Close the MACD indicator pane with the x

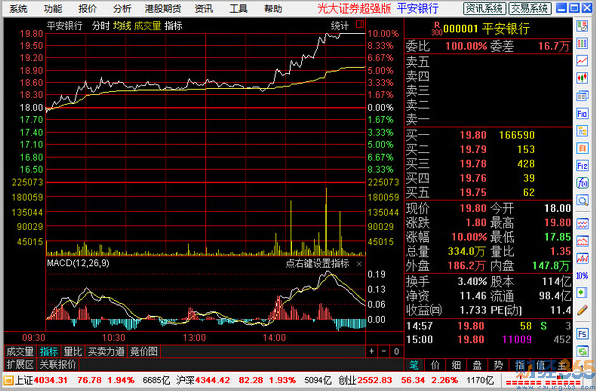click(359, 264)
